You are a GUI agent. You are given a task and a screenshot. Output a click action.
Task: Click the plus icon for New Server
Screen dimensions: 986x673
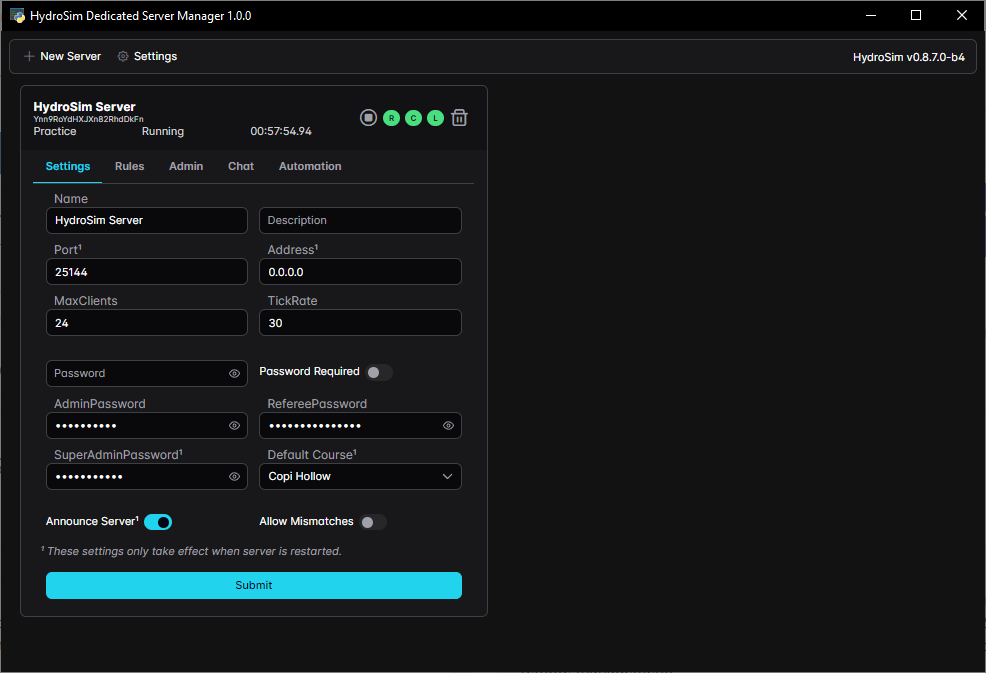29,56
